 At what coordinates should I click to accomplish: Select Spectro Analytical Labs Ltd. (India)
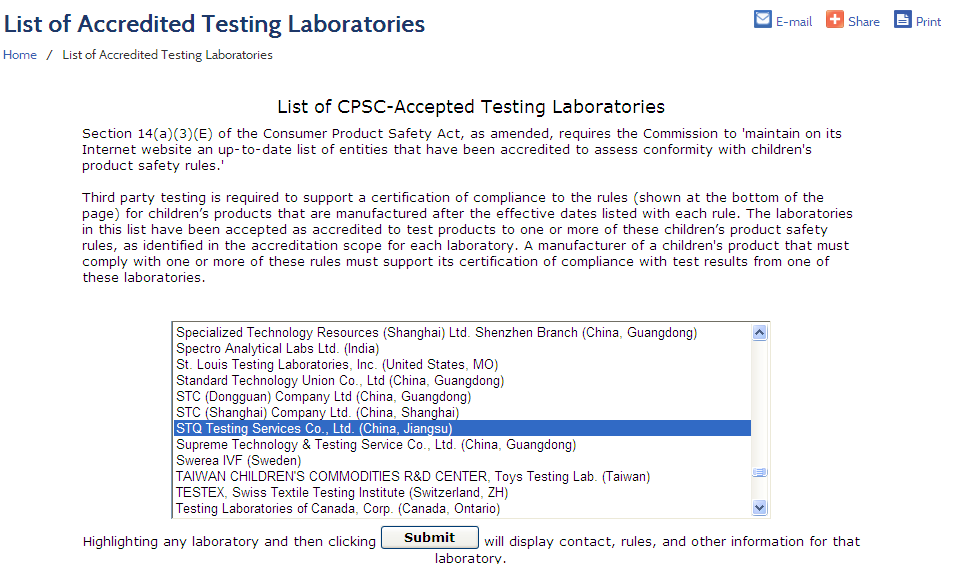click(x=277, y=349)
